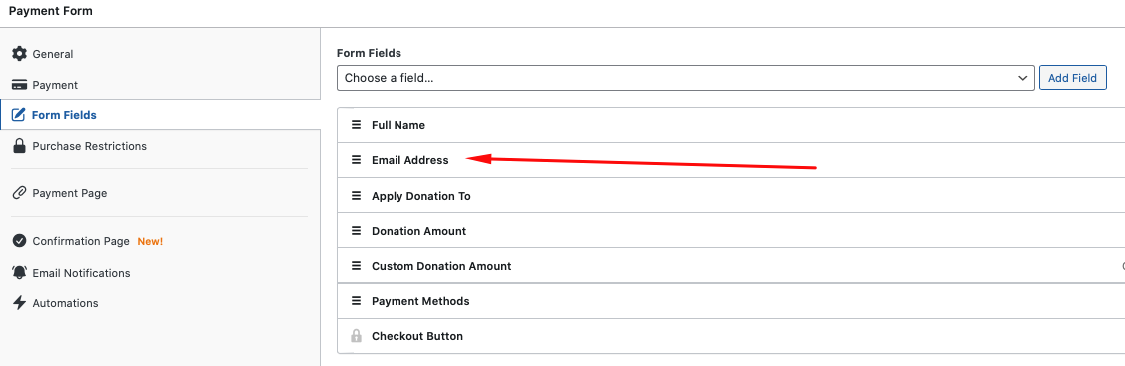Click the hamburger handle on Email Address row
Viewport: 1125px width, 366px height.
(357, 160)
